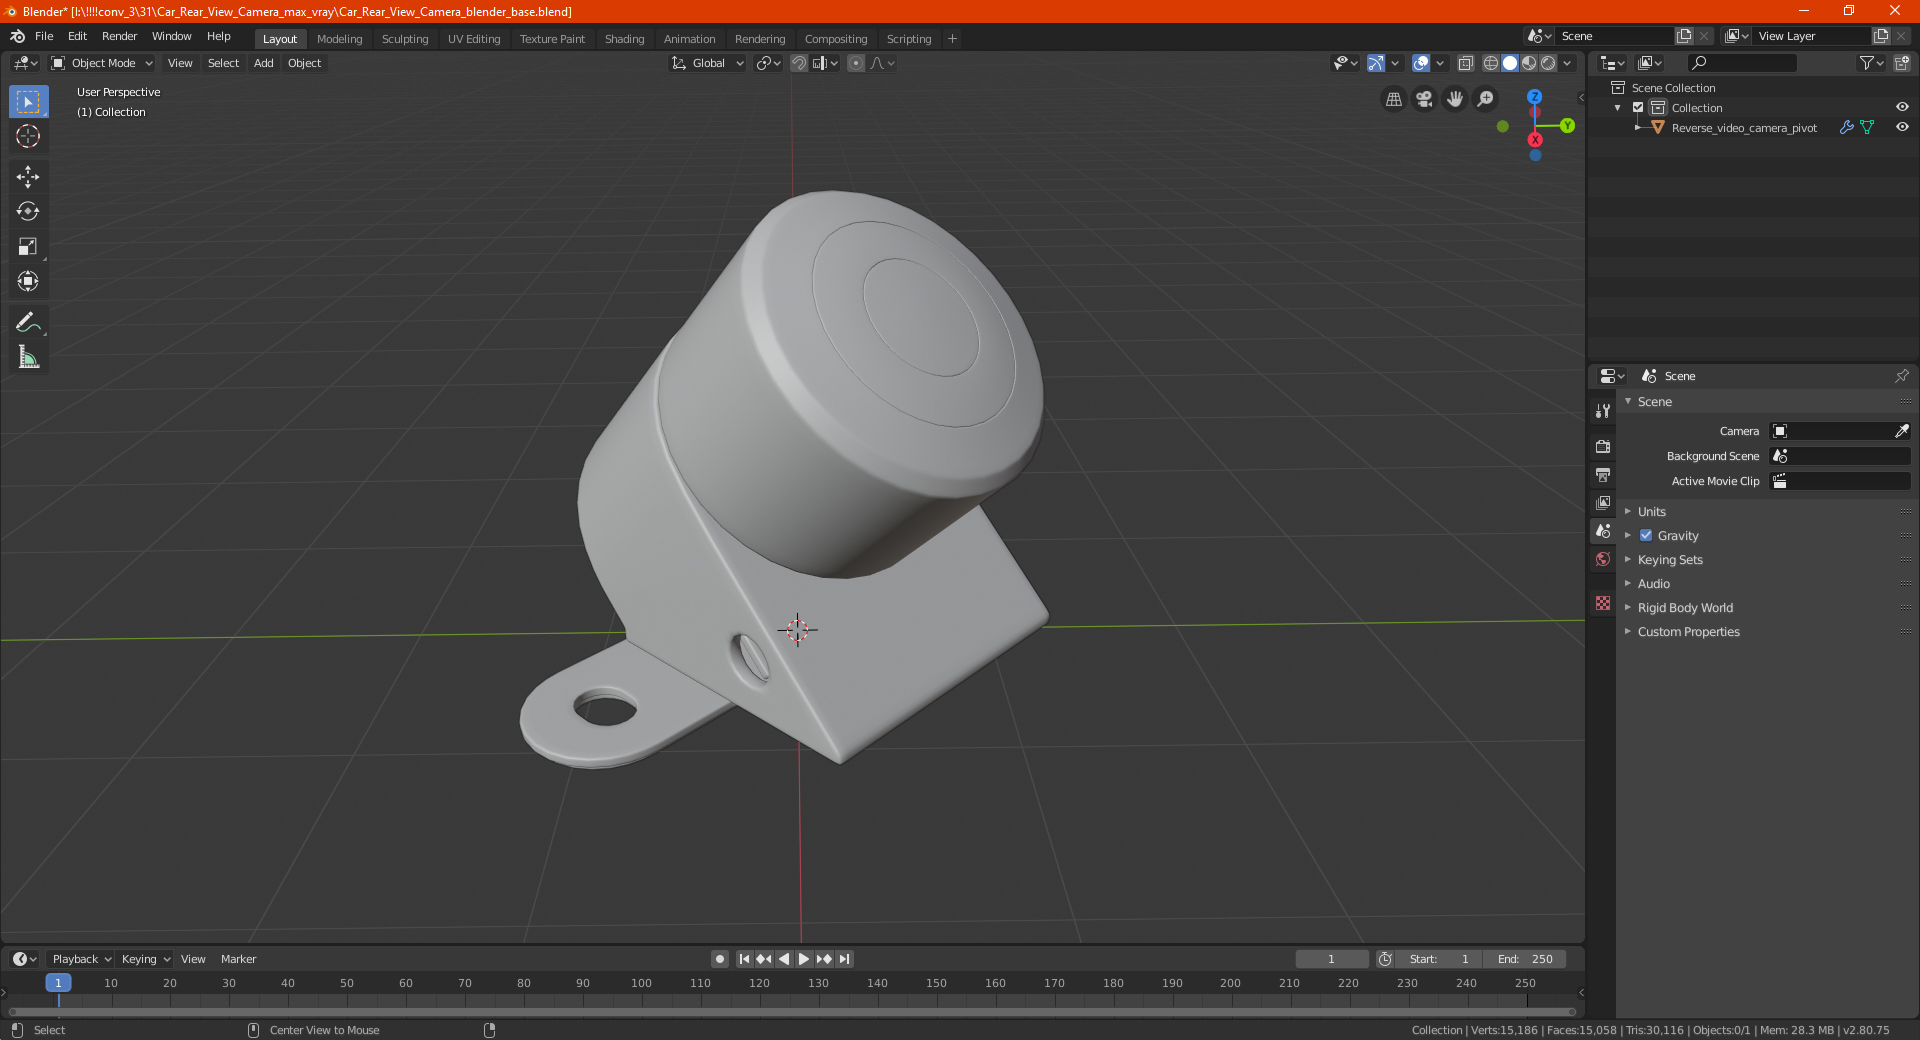This screenshot has height=1040, width=1920.
Task: Select the Measure ruler tool
Action: (x=28, y=357)
